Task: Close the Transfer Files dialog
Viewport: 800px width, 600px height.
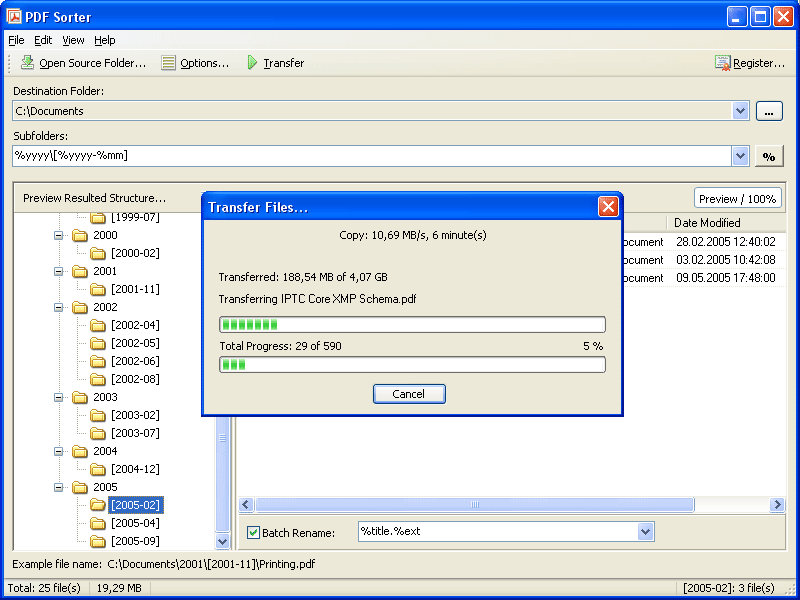Action: pos(607,207)
